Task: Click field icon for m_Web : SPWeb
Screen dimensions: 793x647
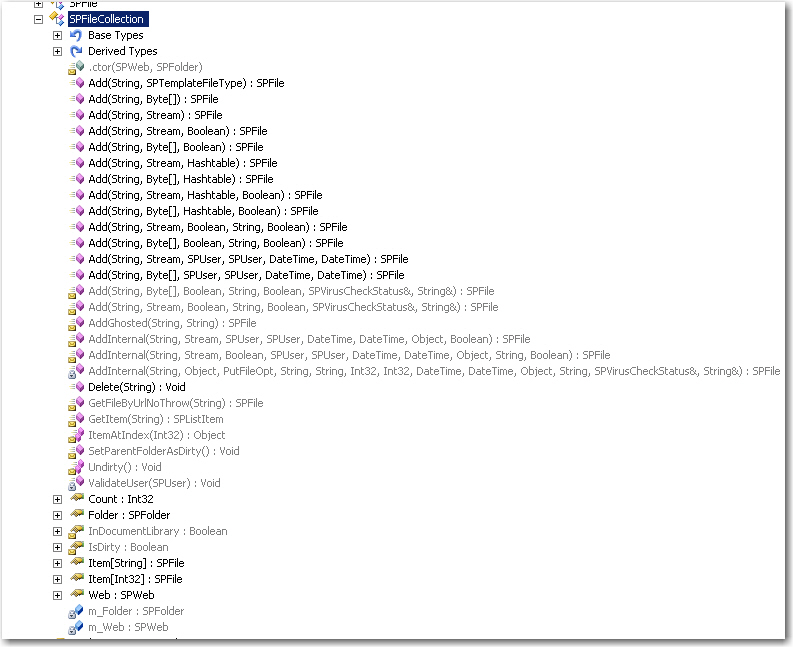Action: 76,627
